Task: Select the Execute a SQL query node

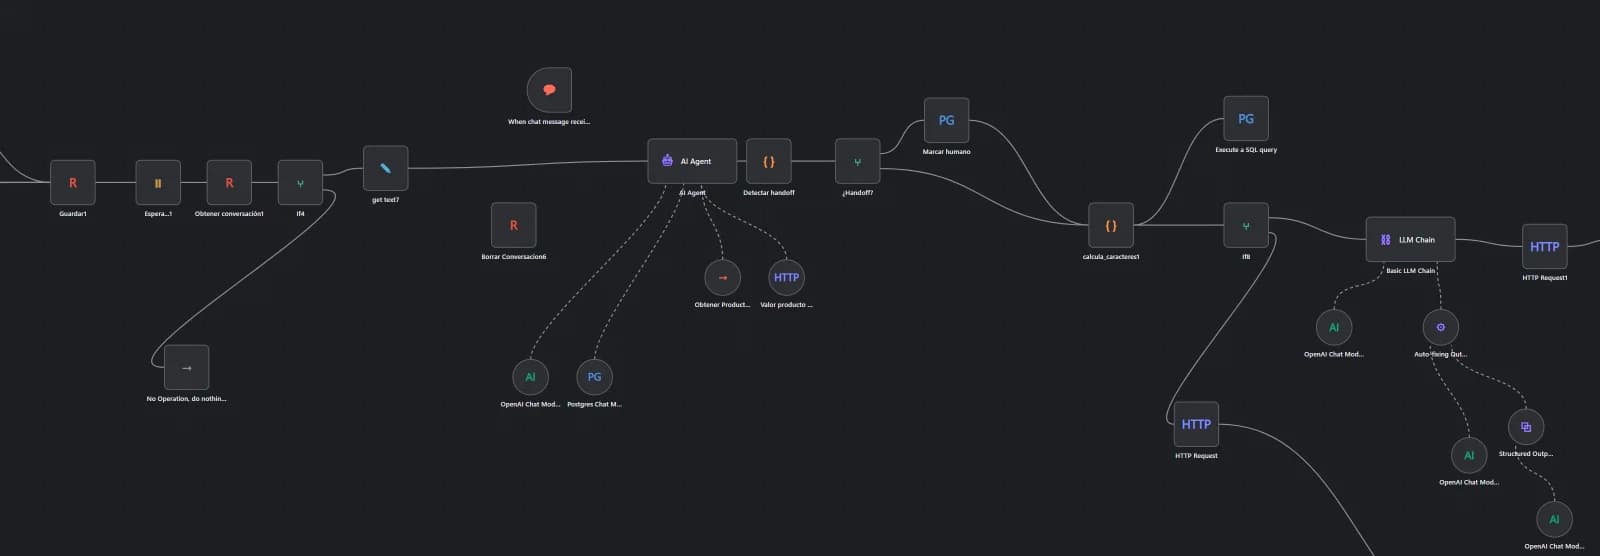Action: click(x=1246, y=118)
